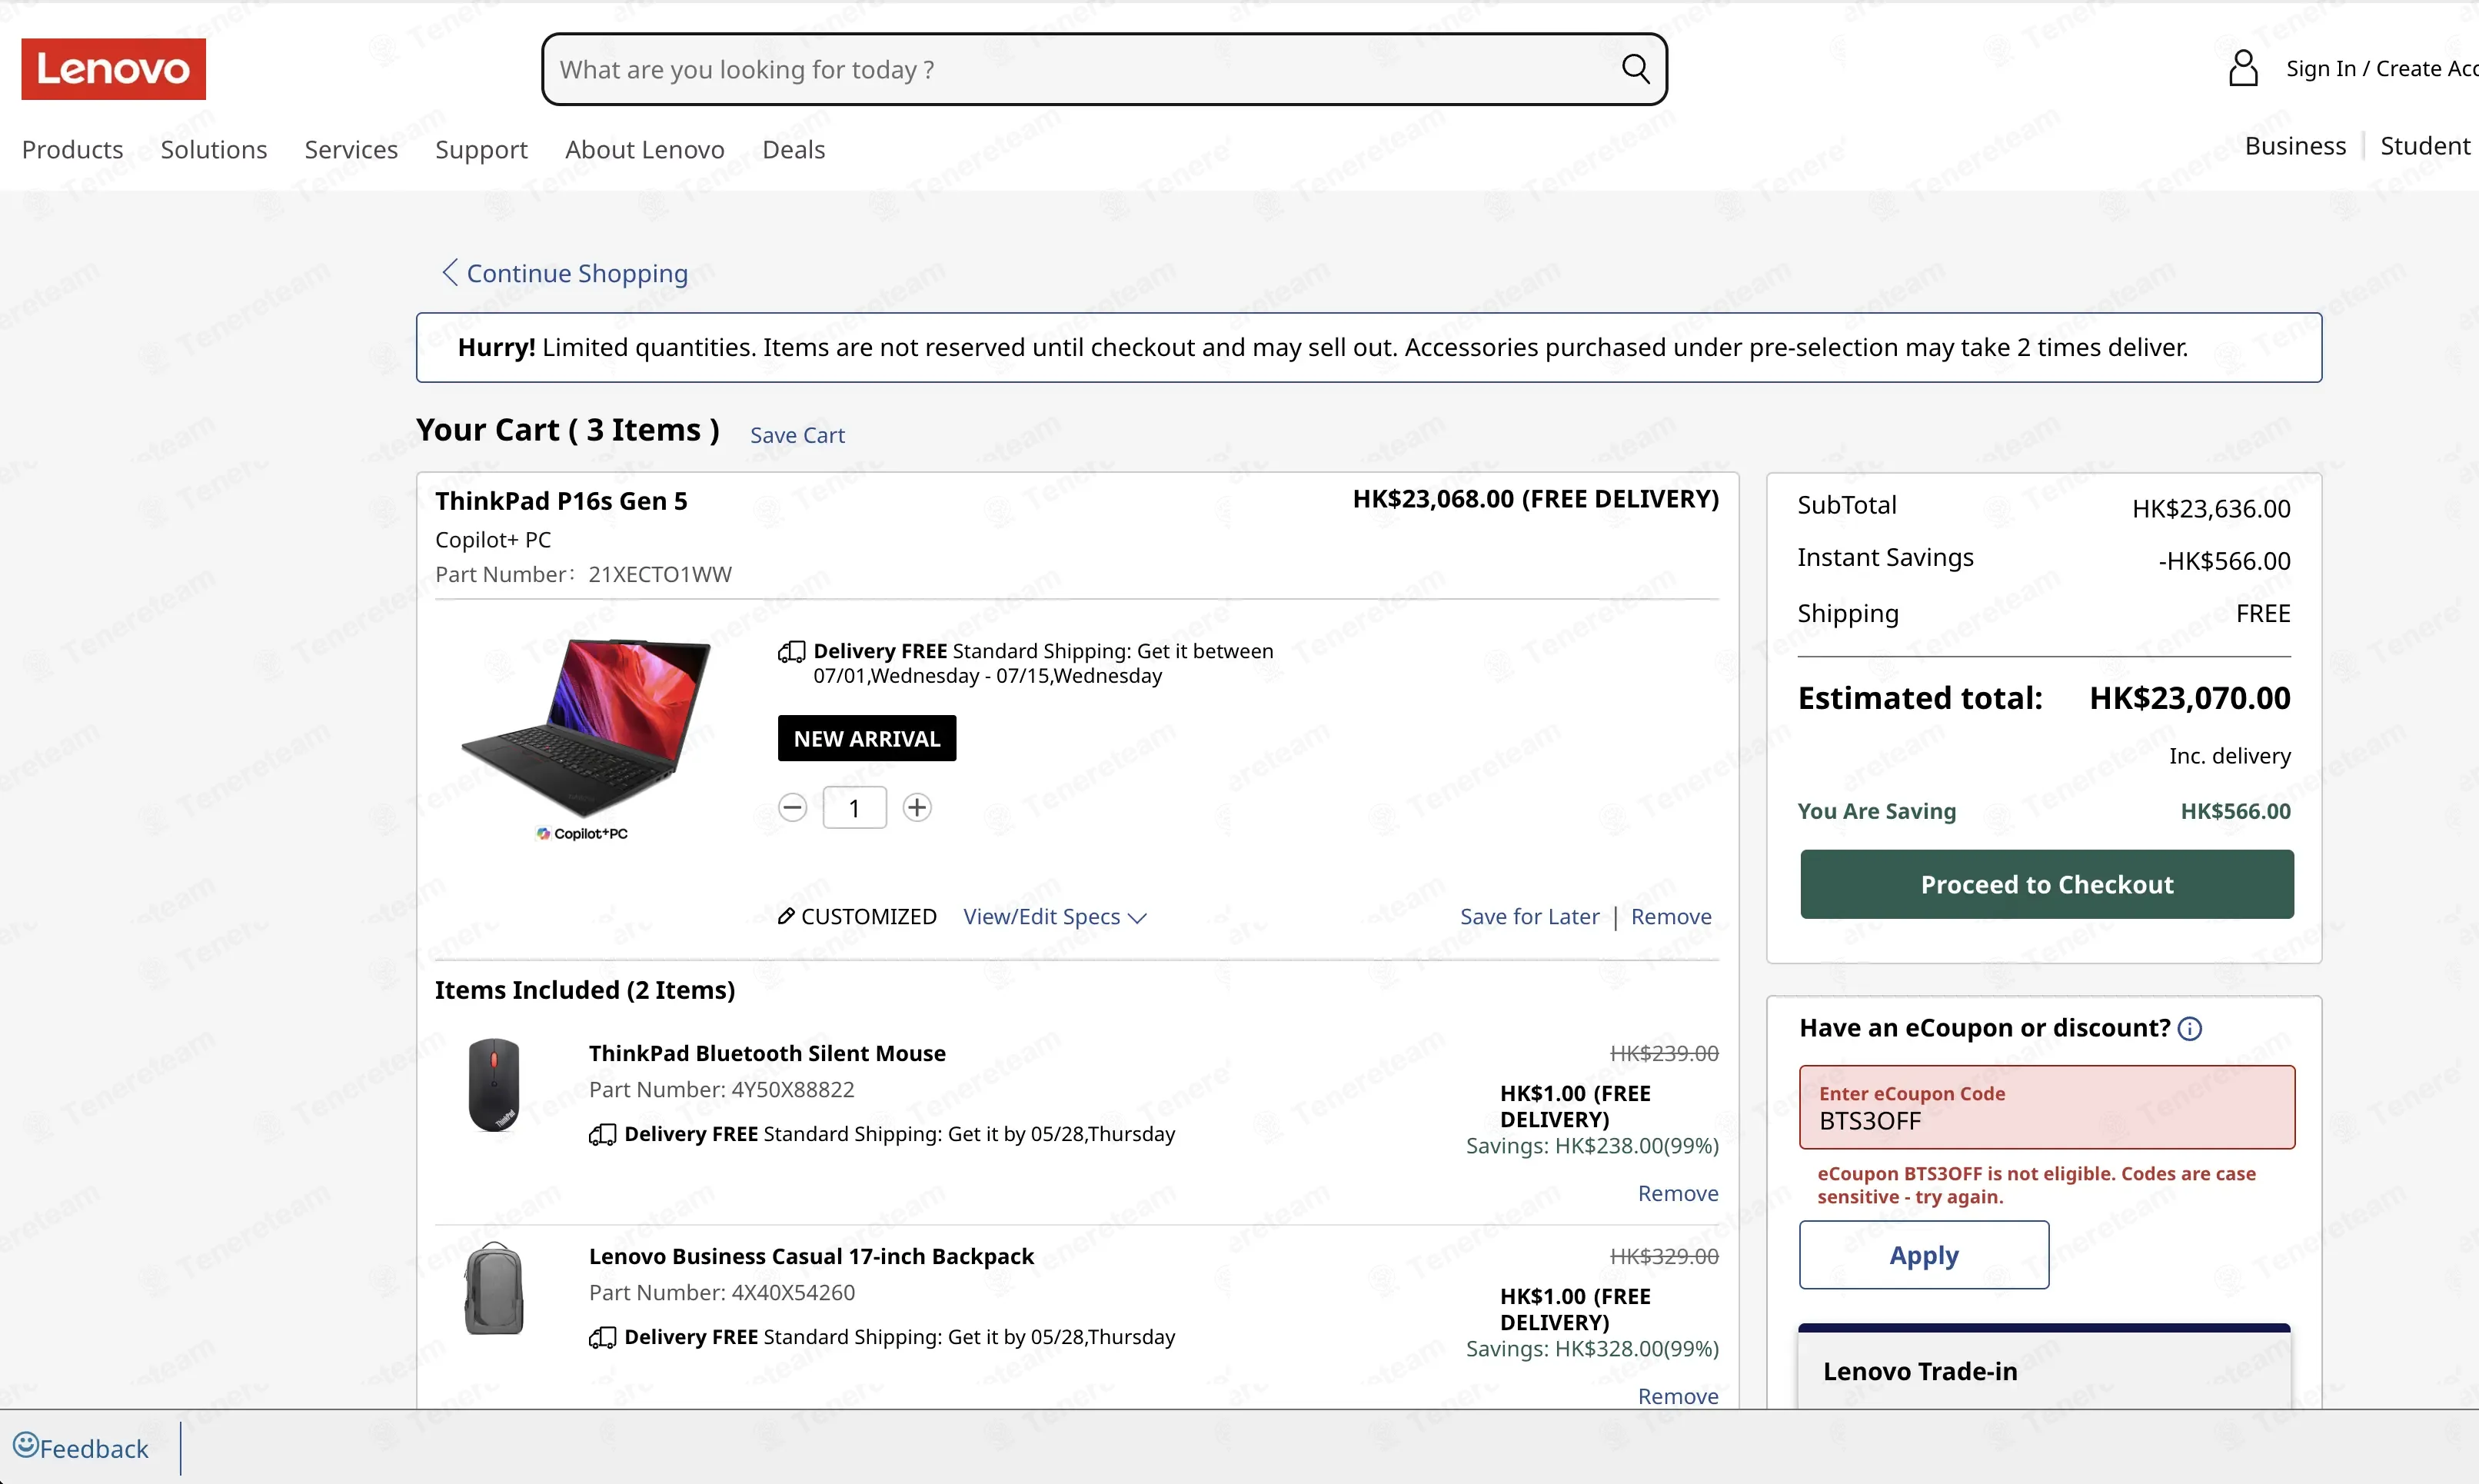Click the Backpack thumbnail image
The image size is (2479, 1484).
tap(494, 1288)
